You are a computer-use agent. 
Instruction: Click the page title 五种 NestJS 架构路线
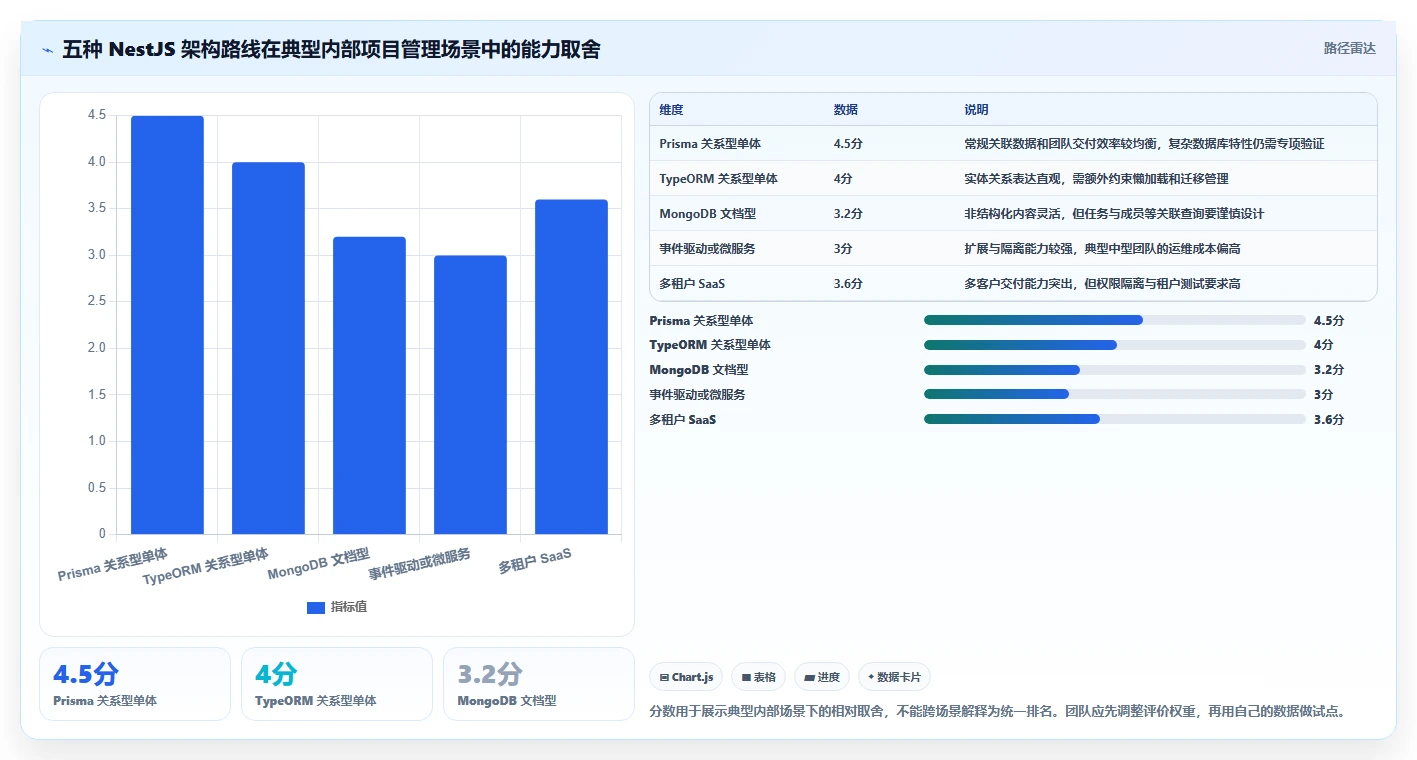pos(331,49)
